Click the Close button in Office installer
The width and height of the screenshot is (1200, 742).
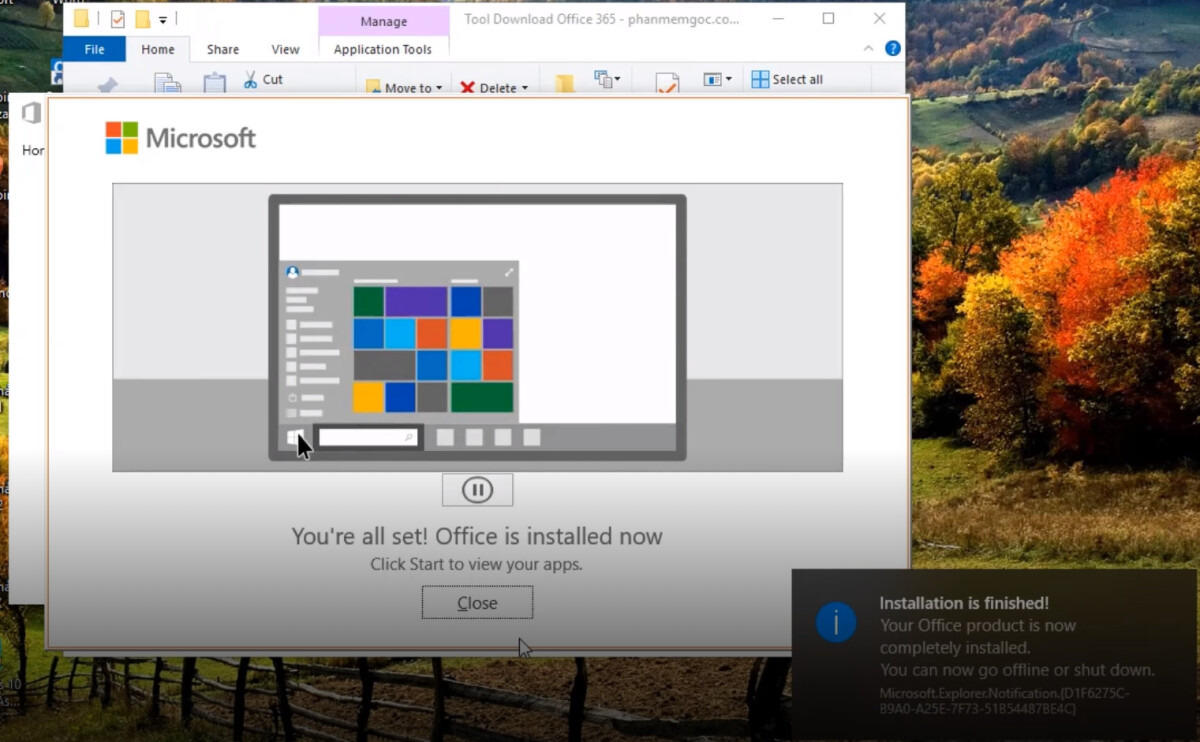pos(477,603)
